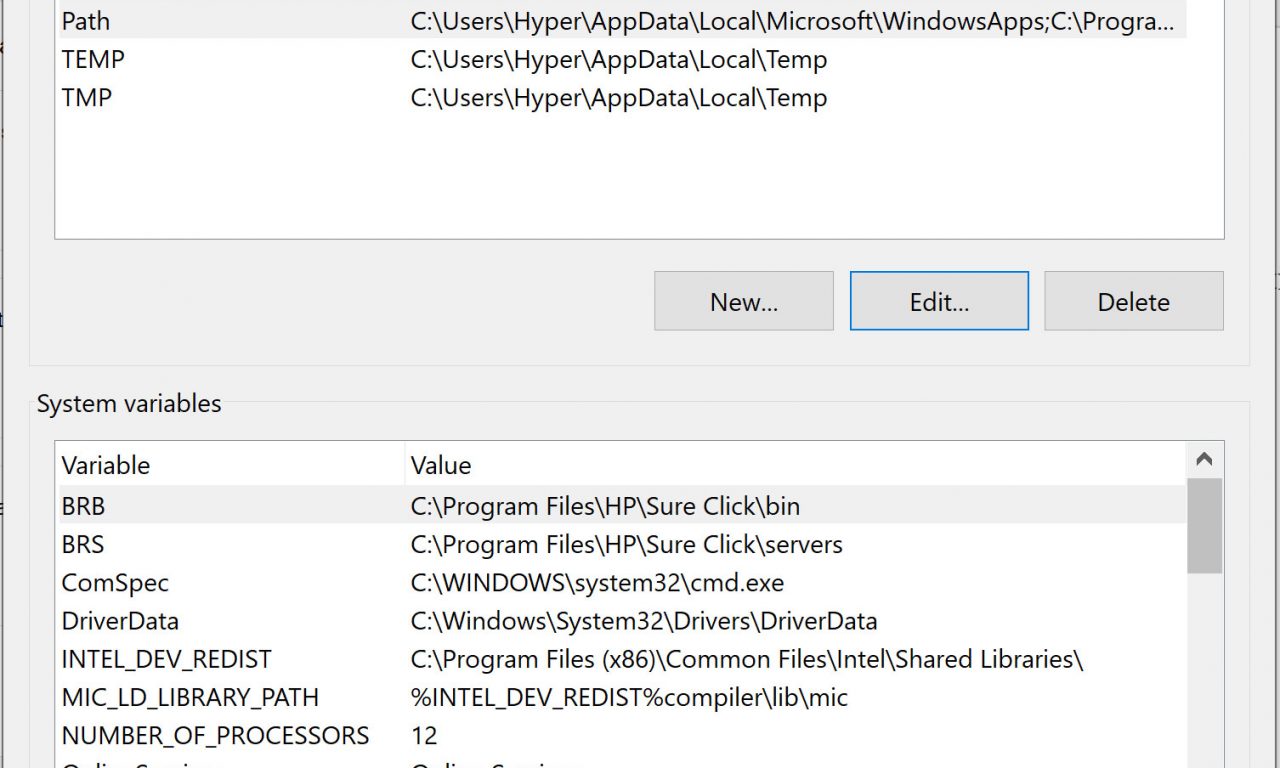Click the Delete button
1280x768 pixels.
click(1133, 301)
